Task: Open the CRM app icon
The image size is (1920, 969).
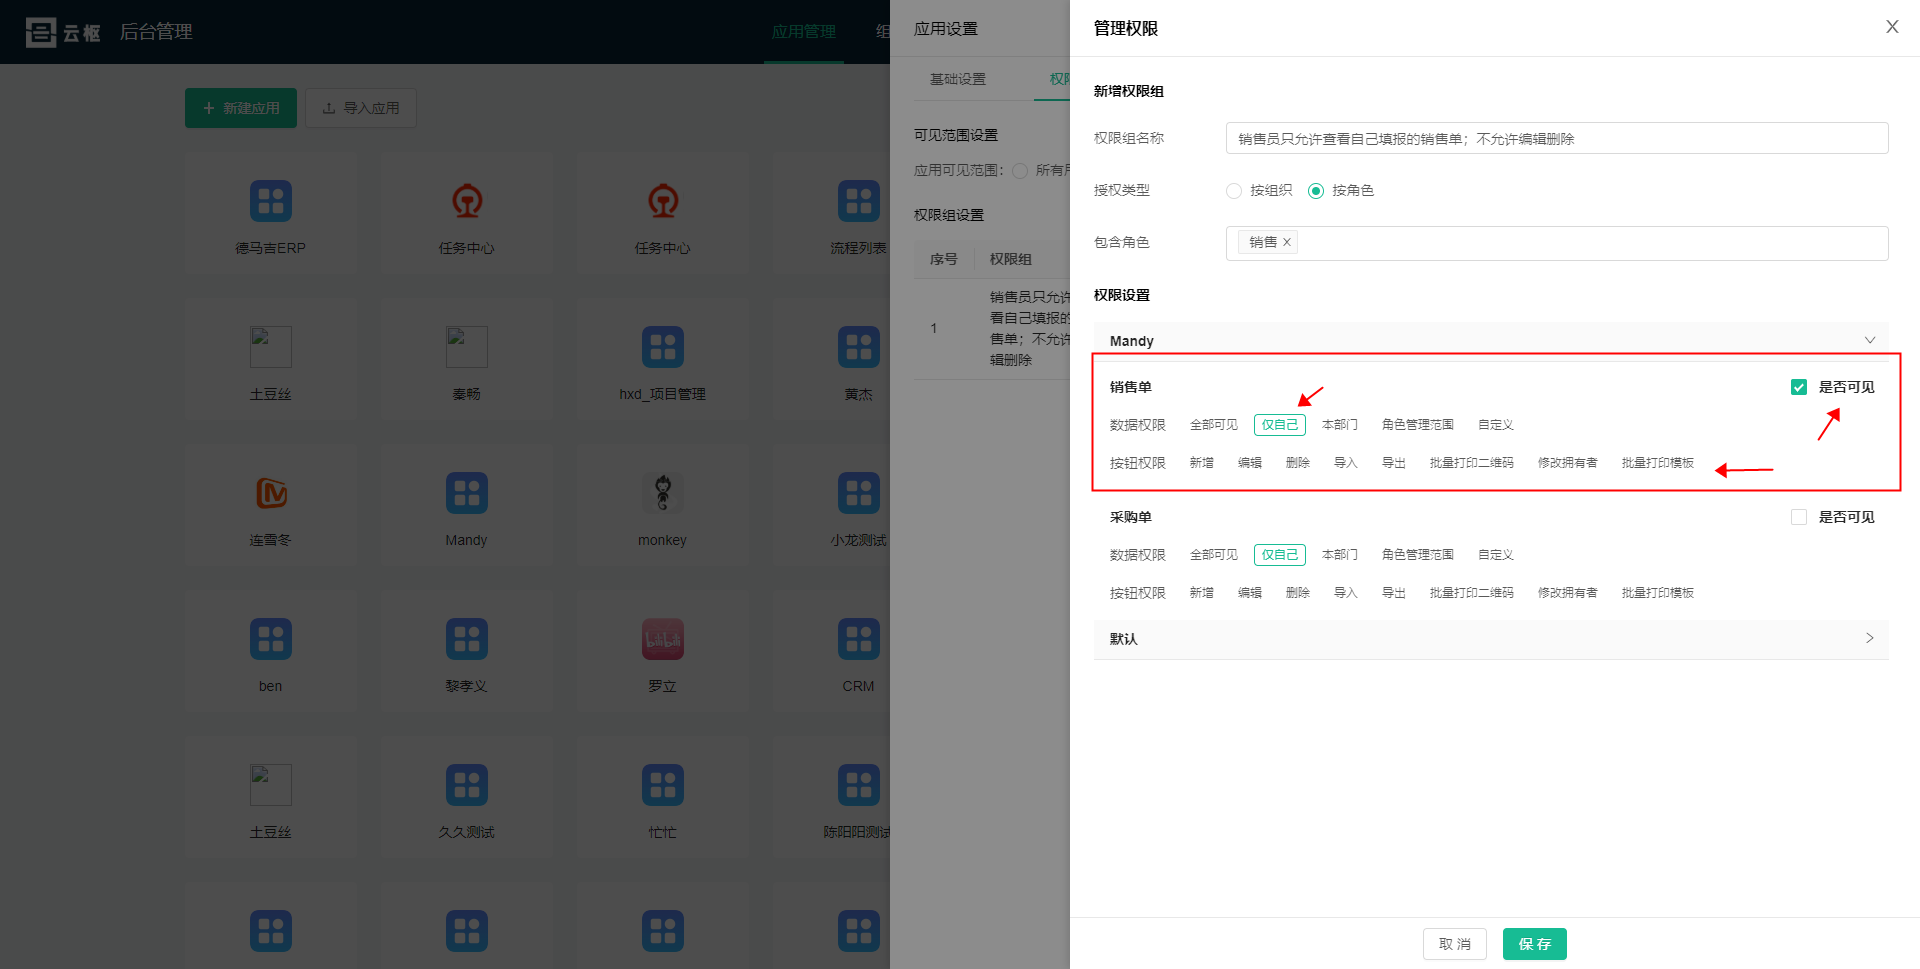Action: (858, 639)
